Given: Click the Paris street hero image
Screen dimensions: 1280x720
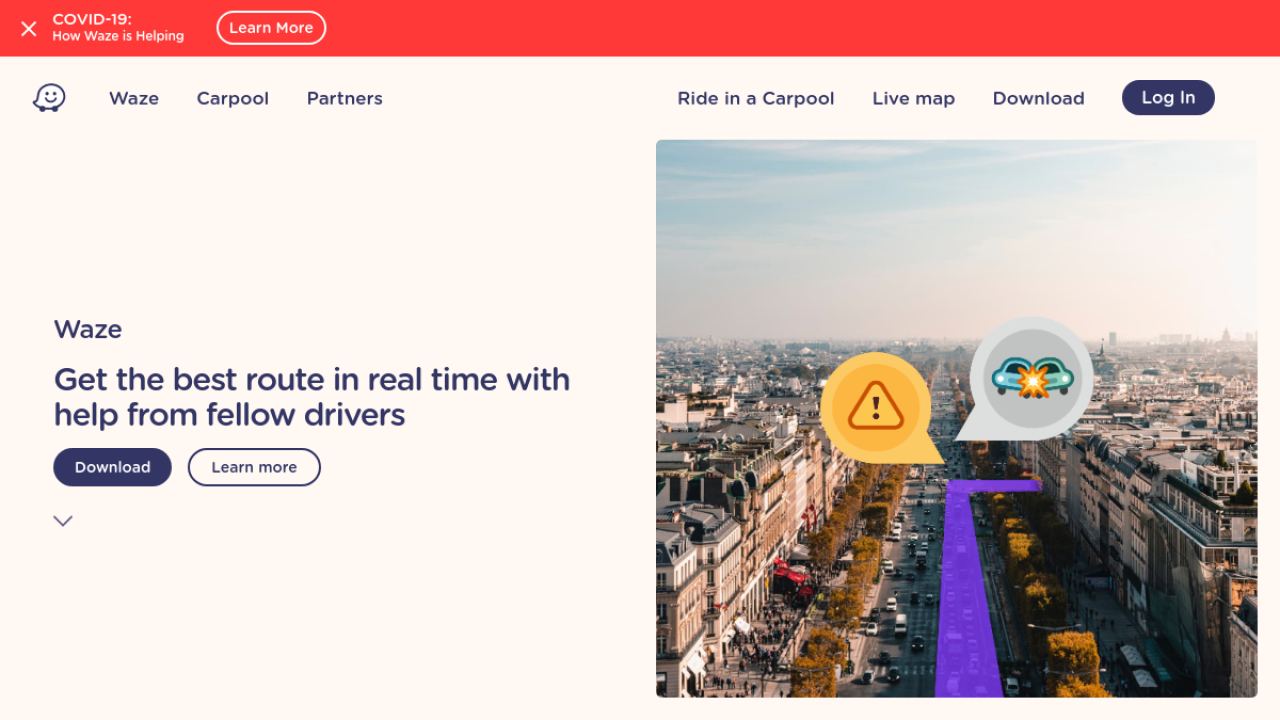Looking at the screenshot, I should coord(956,418).
